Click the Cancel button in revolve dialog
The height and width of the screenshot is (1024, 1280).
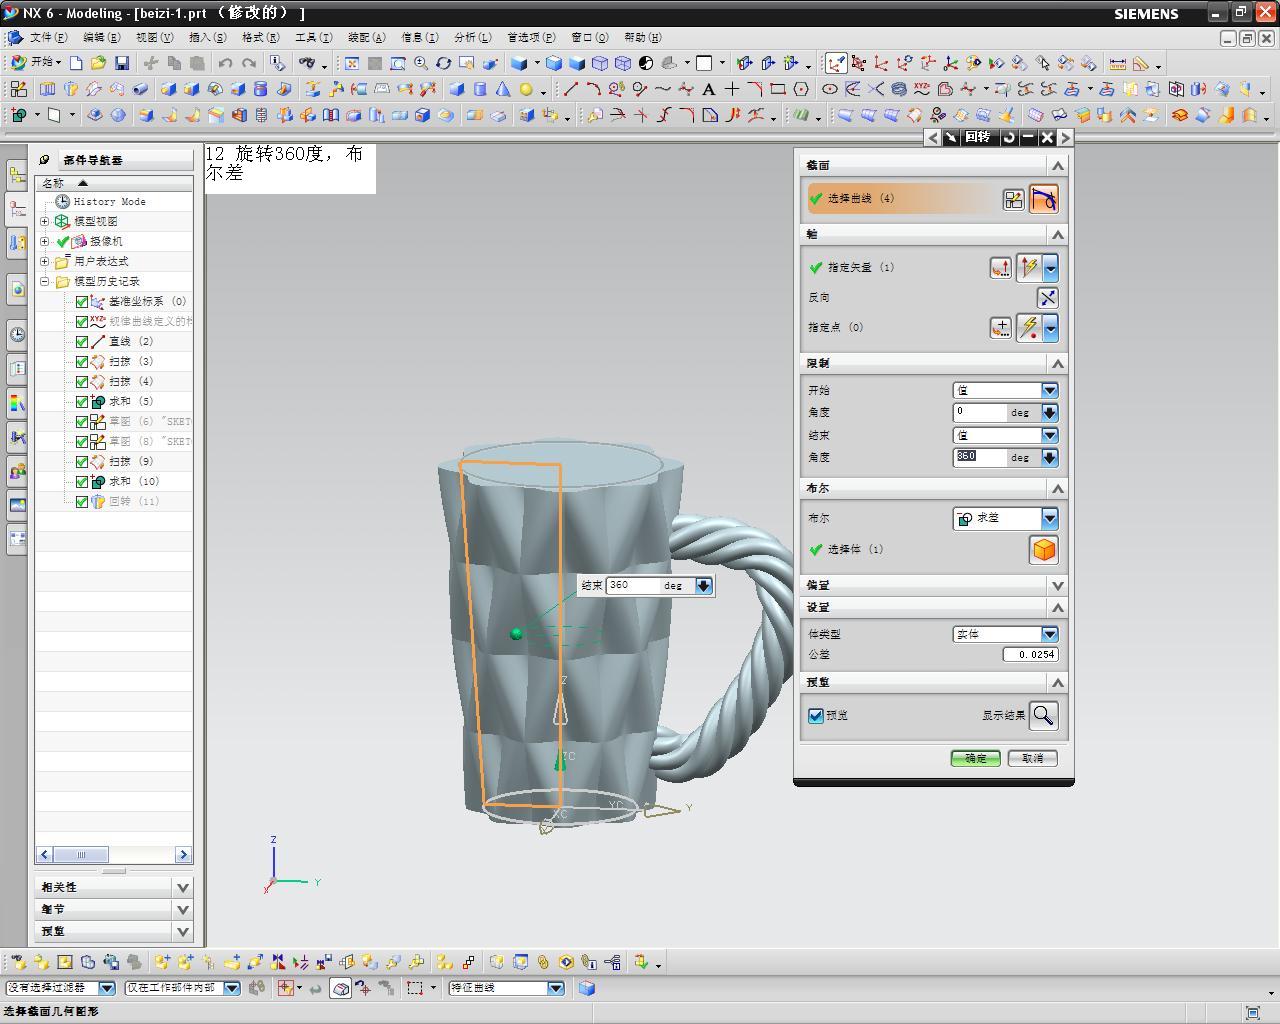point(1033,758)
